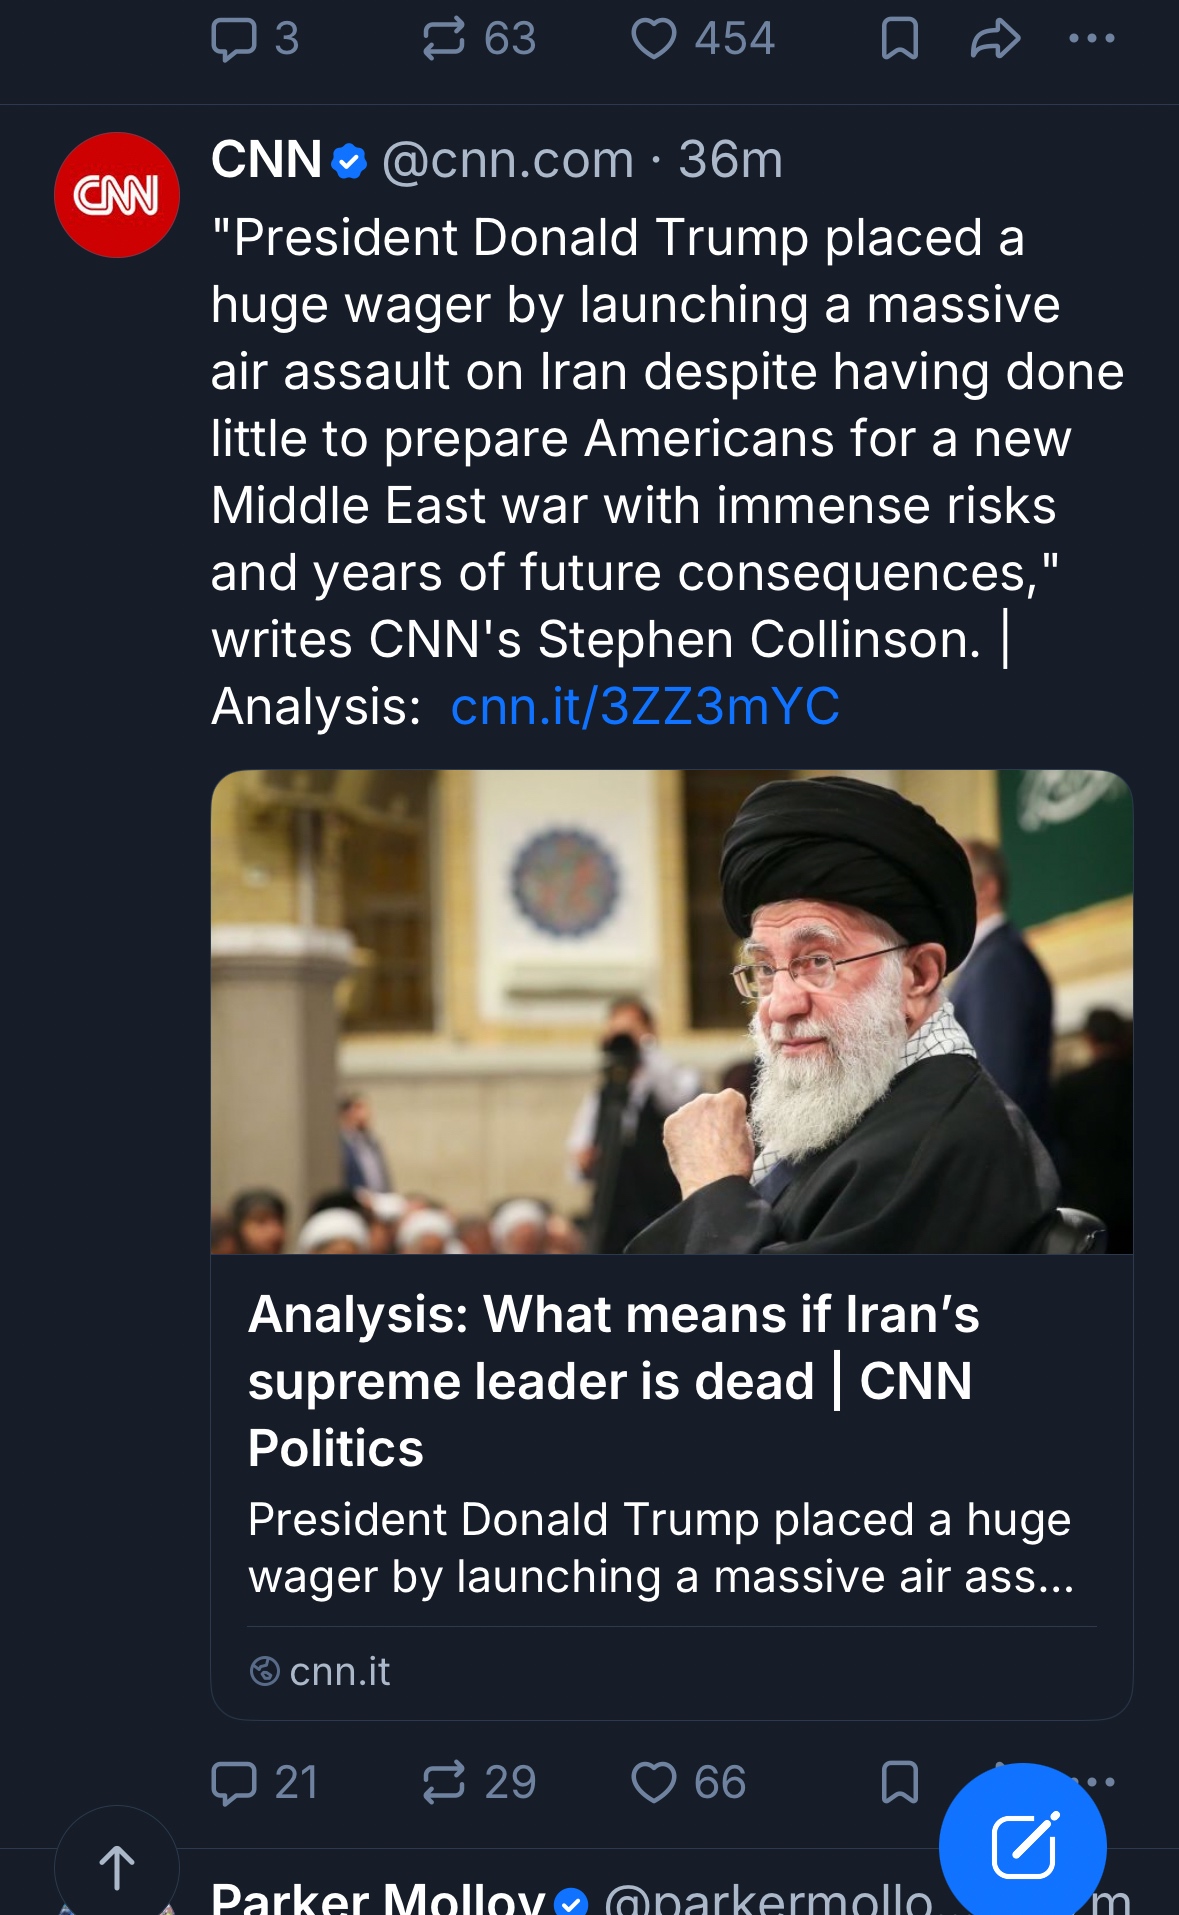
Task: Like the top post with 454 likes
Action: click(x=654, y=40)
